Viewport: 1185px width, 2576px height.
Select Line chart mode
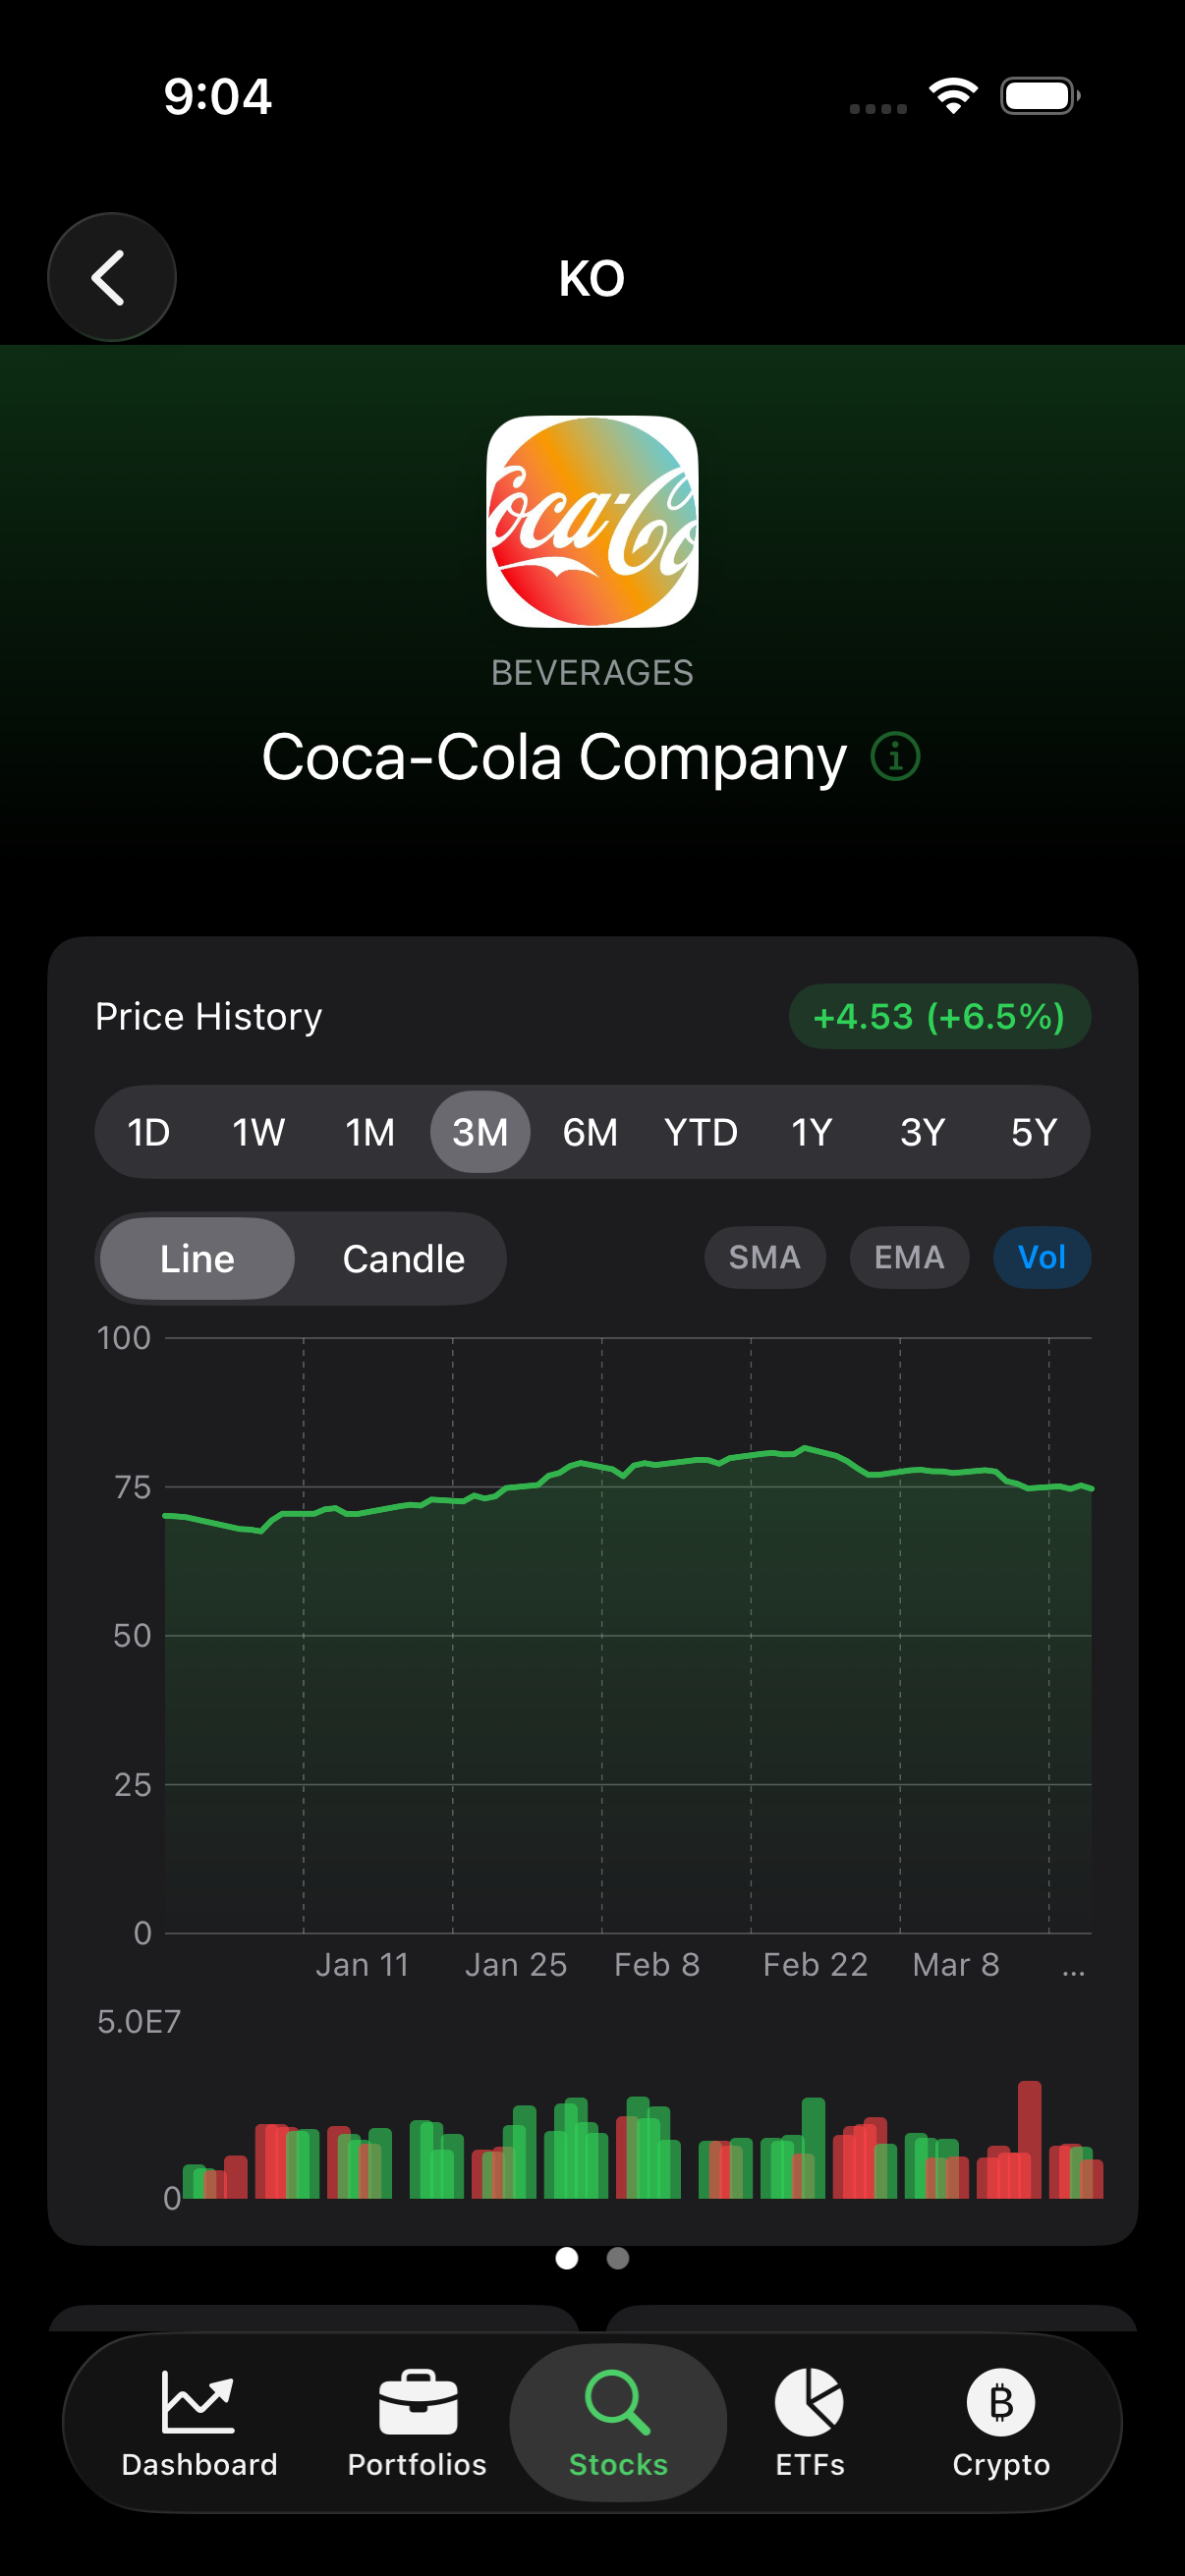196,1258
